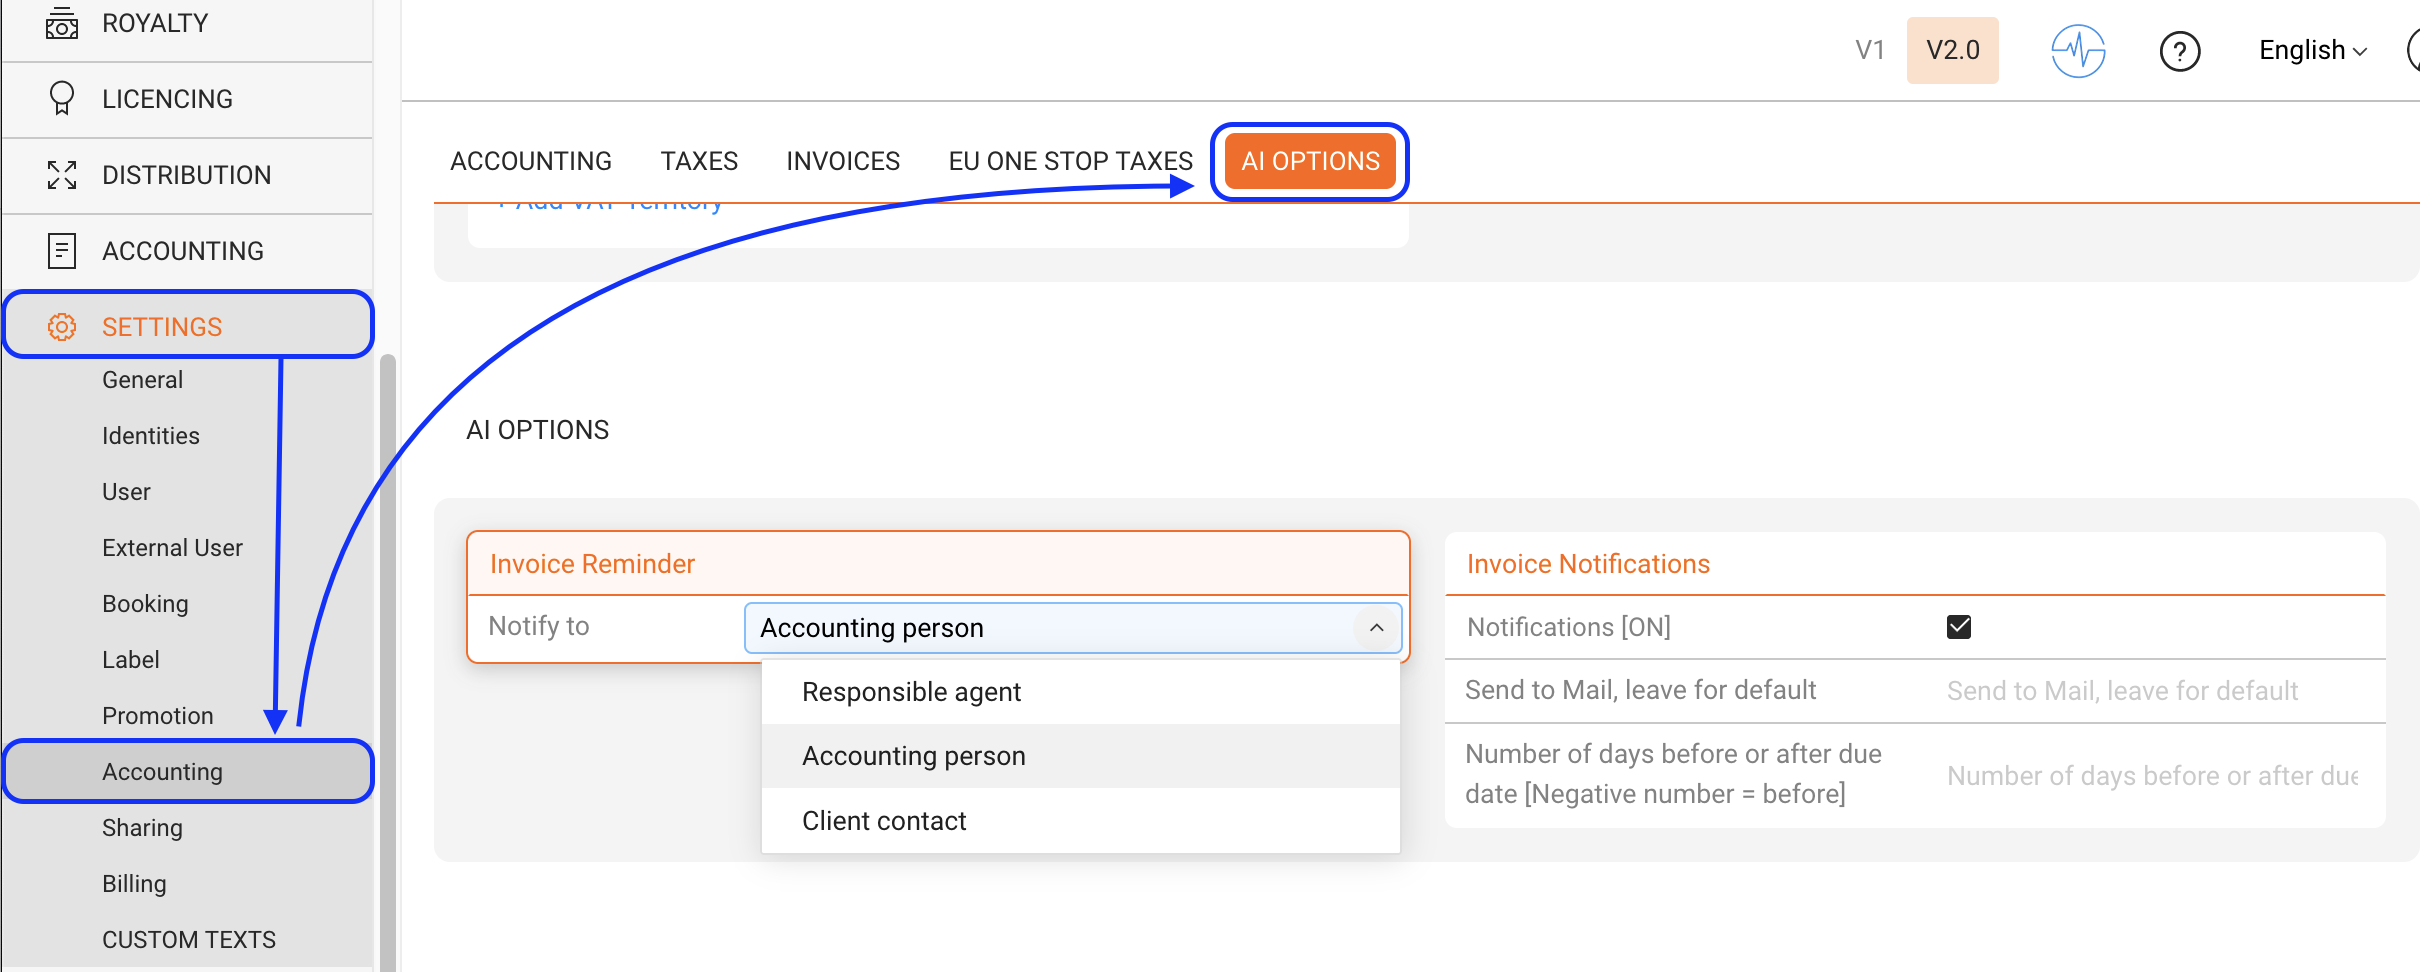Open ROYALTY section in sidebar
Screen dimensions: 2420x972
point(188,24)
